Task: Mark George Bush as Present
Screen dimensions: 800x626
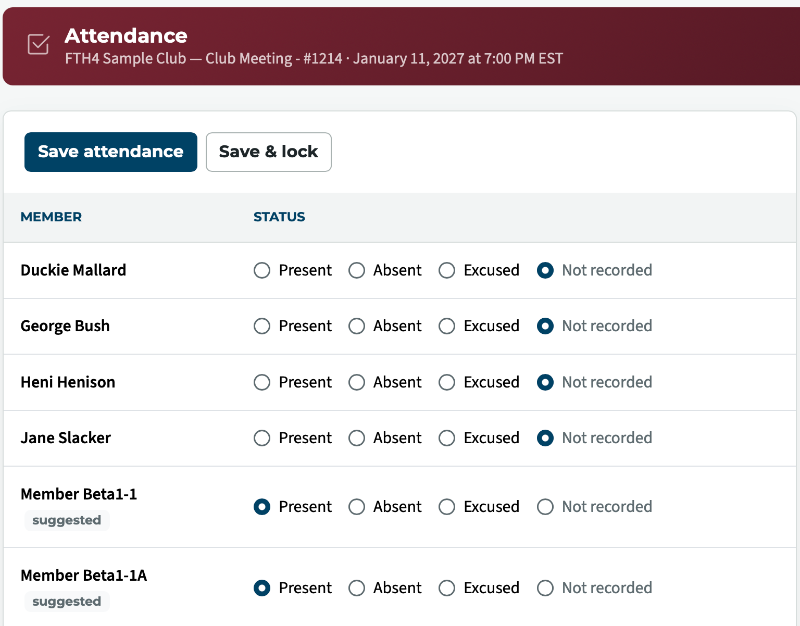Action: tap(262, 326)
